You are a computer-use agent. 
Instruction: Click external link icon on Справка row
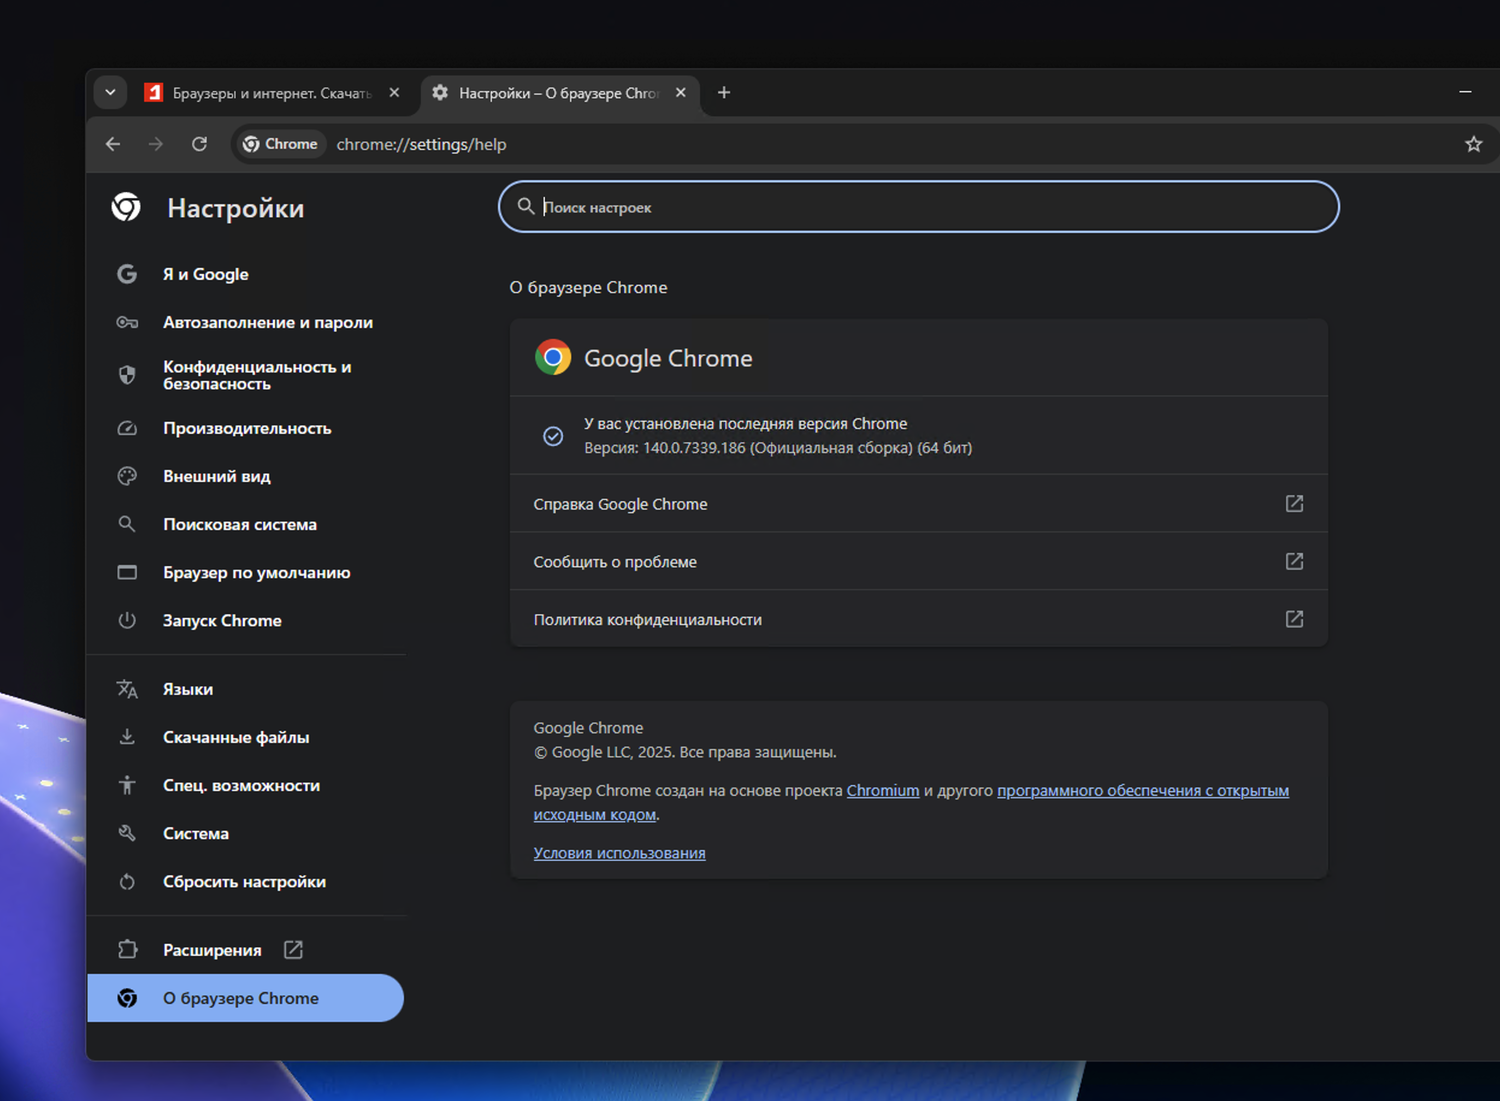(1294, 503)
